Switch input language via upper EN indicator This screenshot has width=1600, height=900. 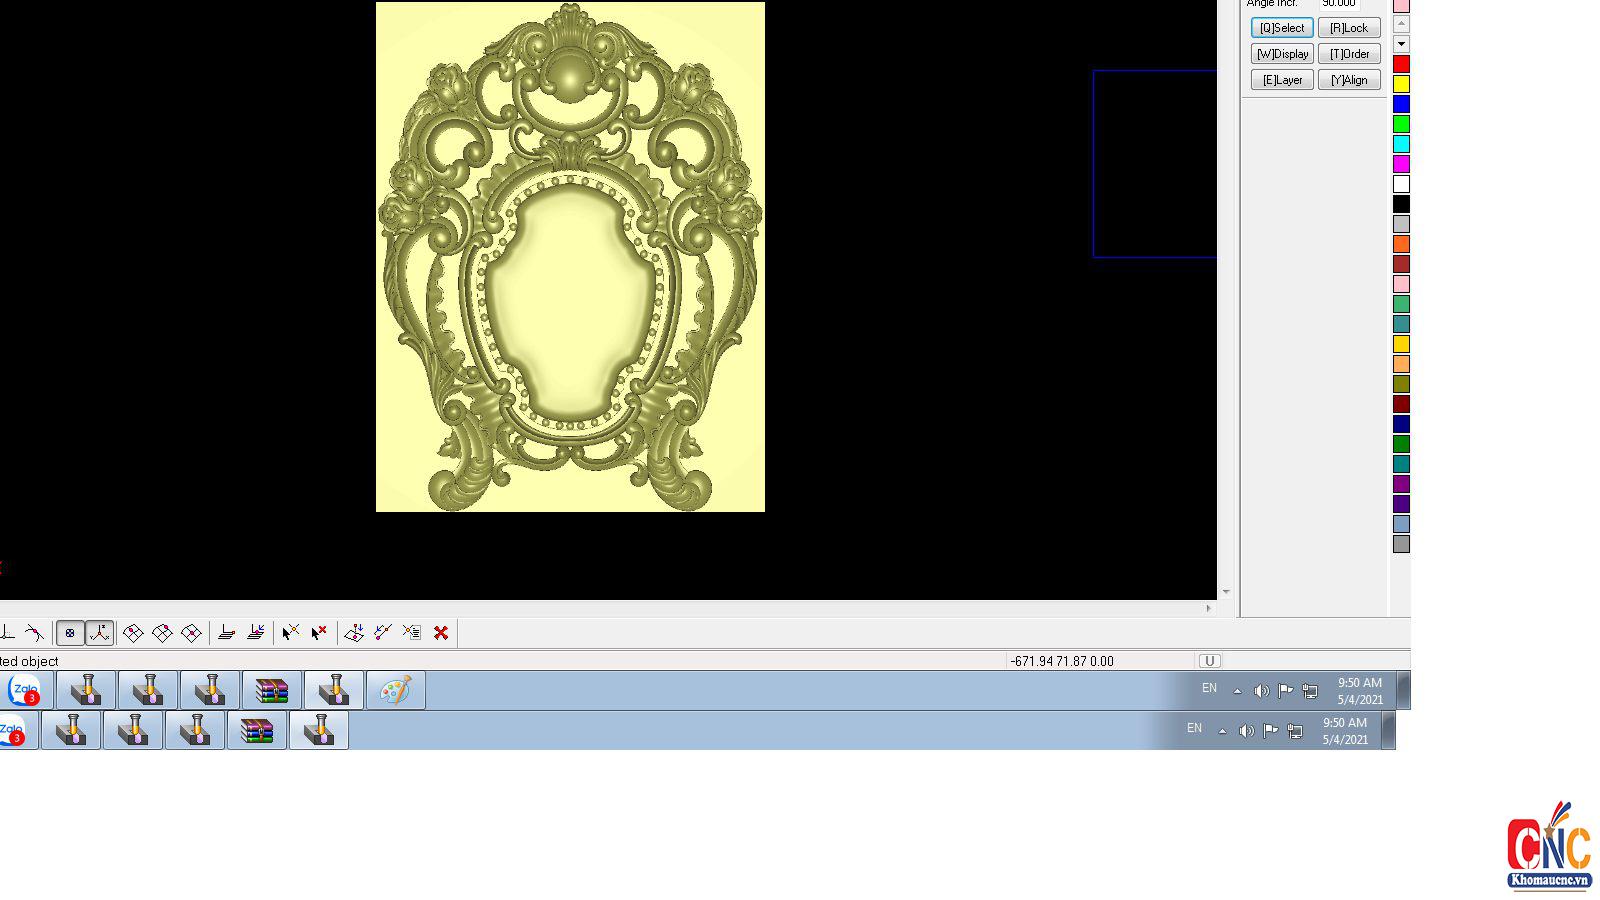coord(1209,688)
